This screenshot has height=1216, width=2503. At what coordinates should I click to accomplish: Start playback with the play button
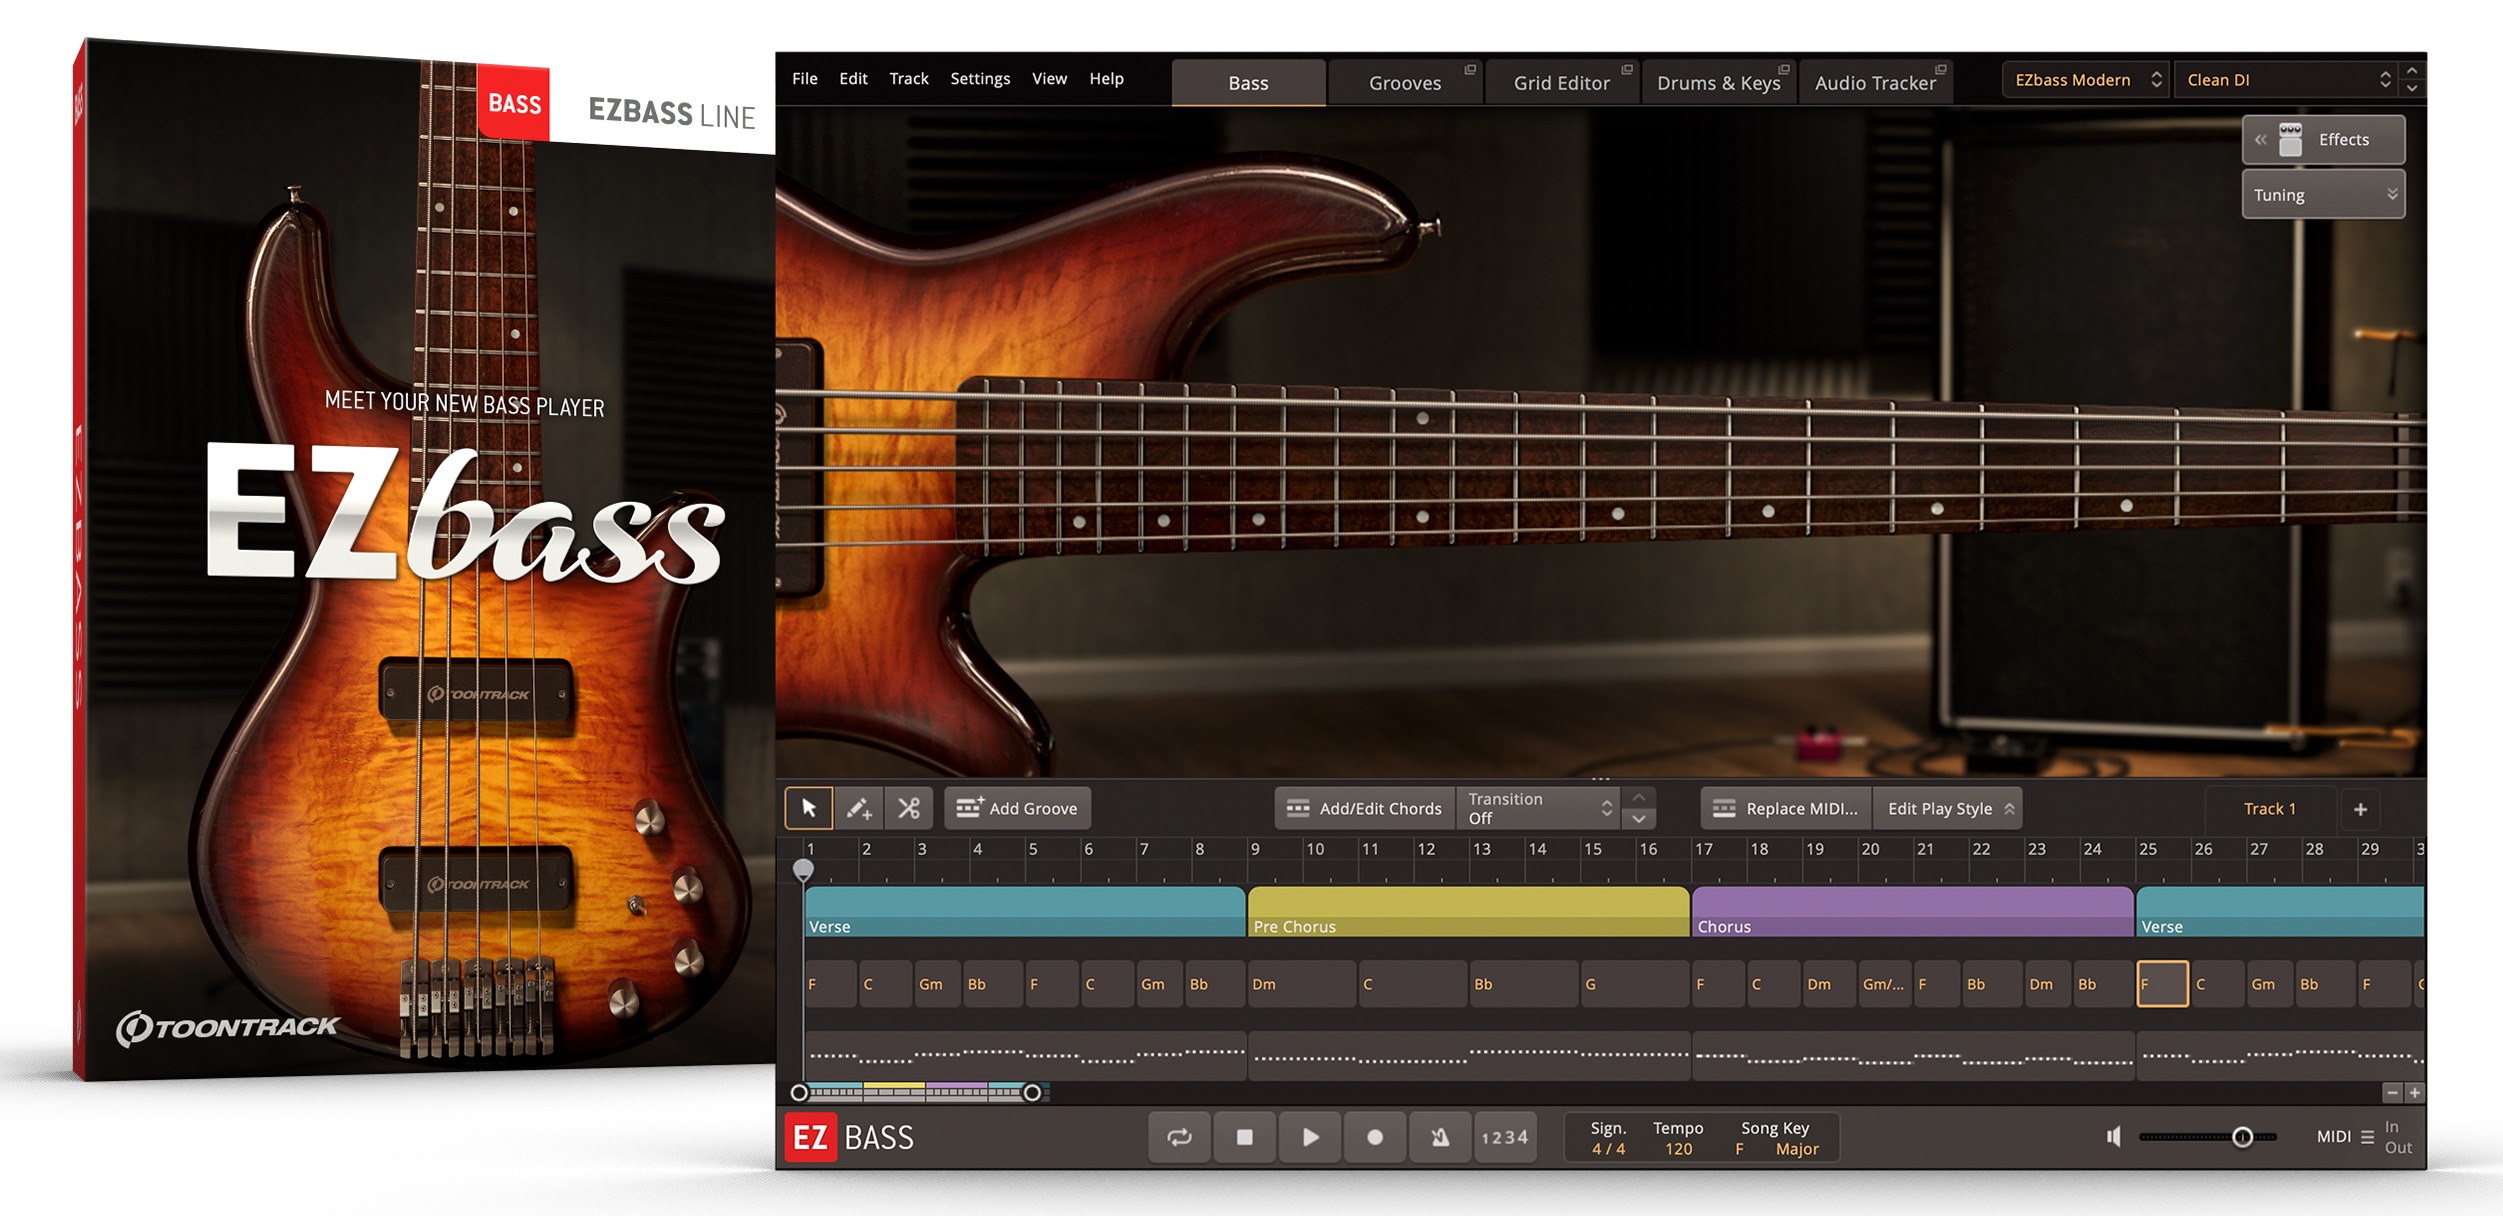1309,1137
